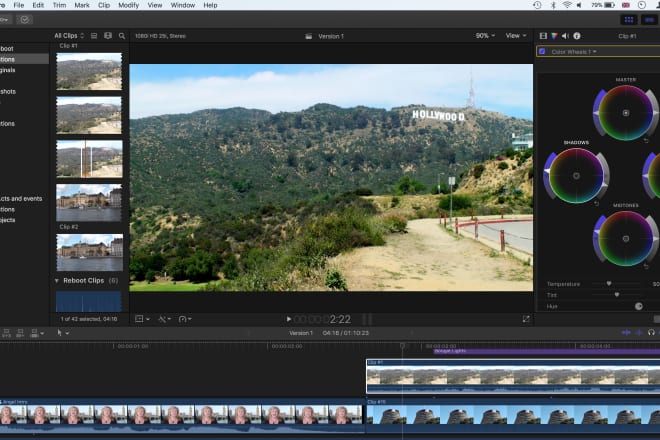Viewport: 660px width, 440px height.
Task: Click the timecode display under viewer
Action: [x=322, y=319]
